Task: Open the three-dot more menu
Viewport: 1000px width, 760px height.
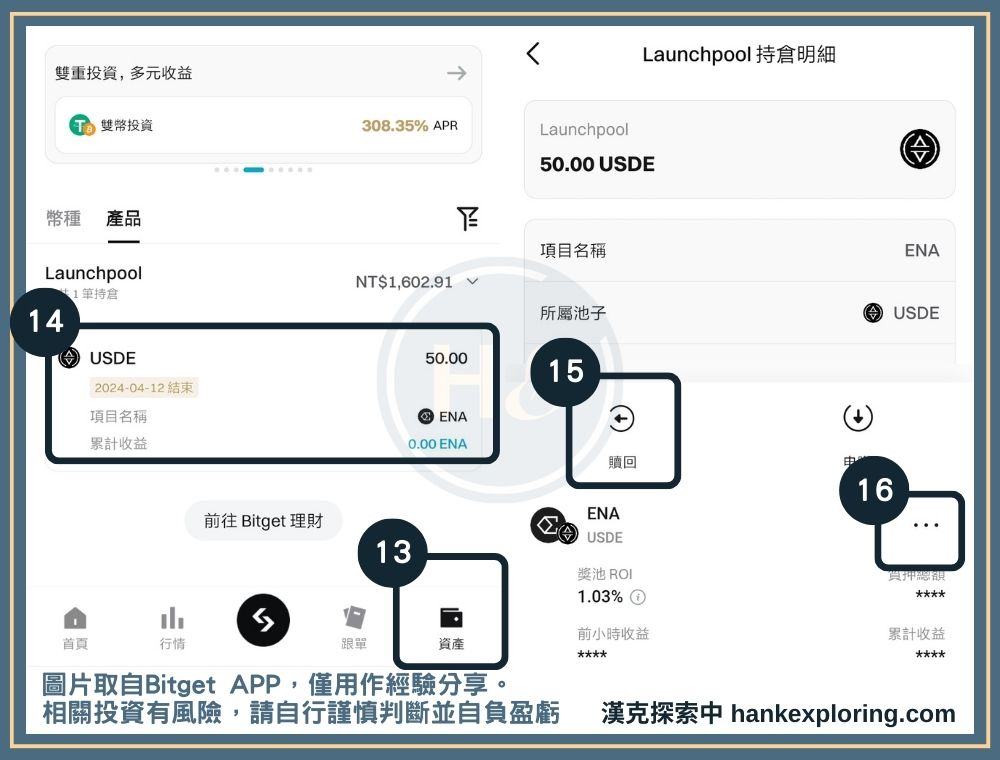Action: (x=925, y=525)
